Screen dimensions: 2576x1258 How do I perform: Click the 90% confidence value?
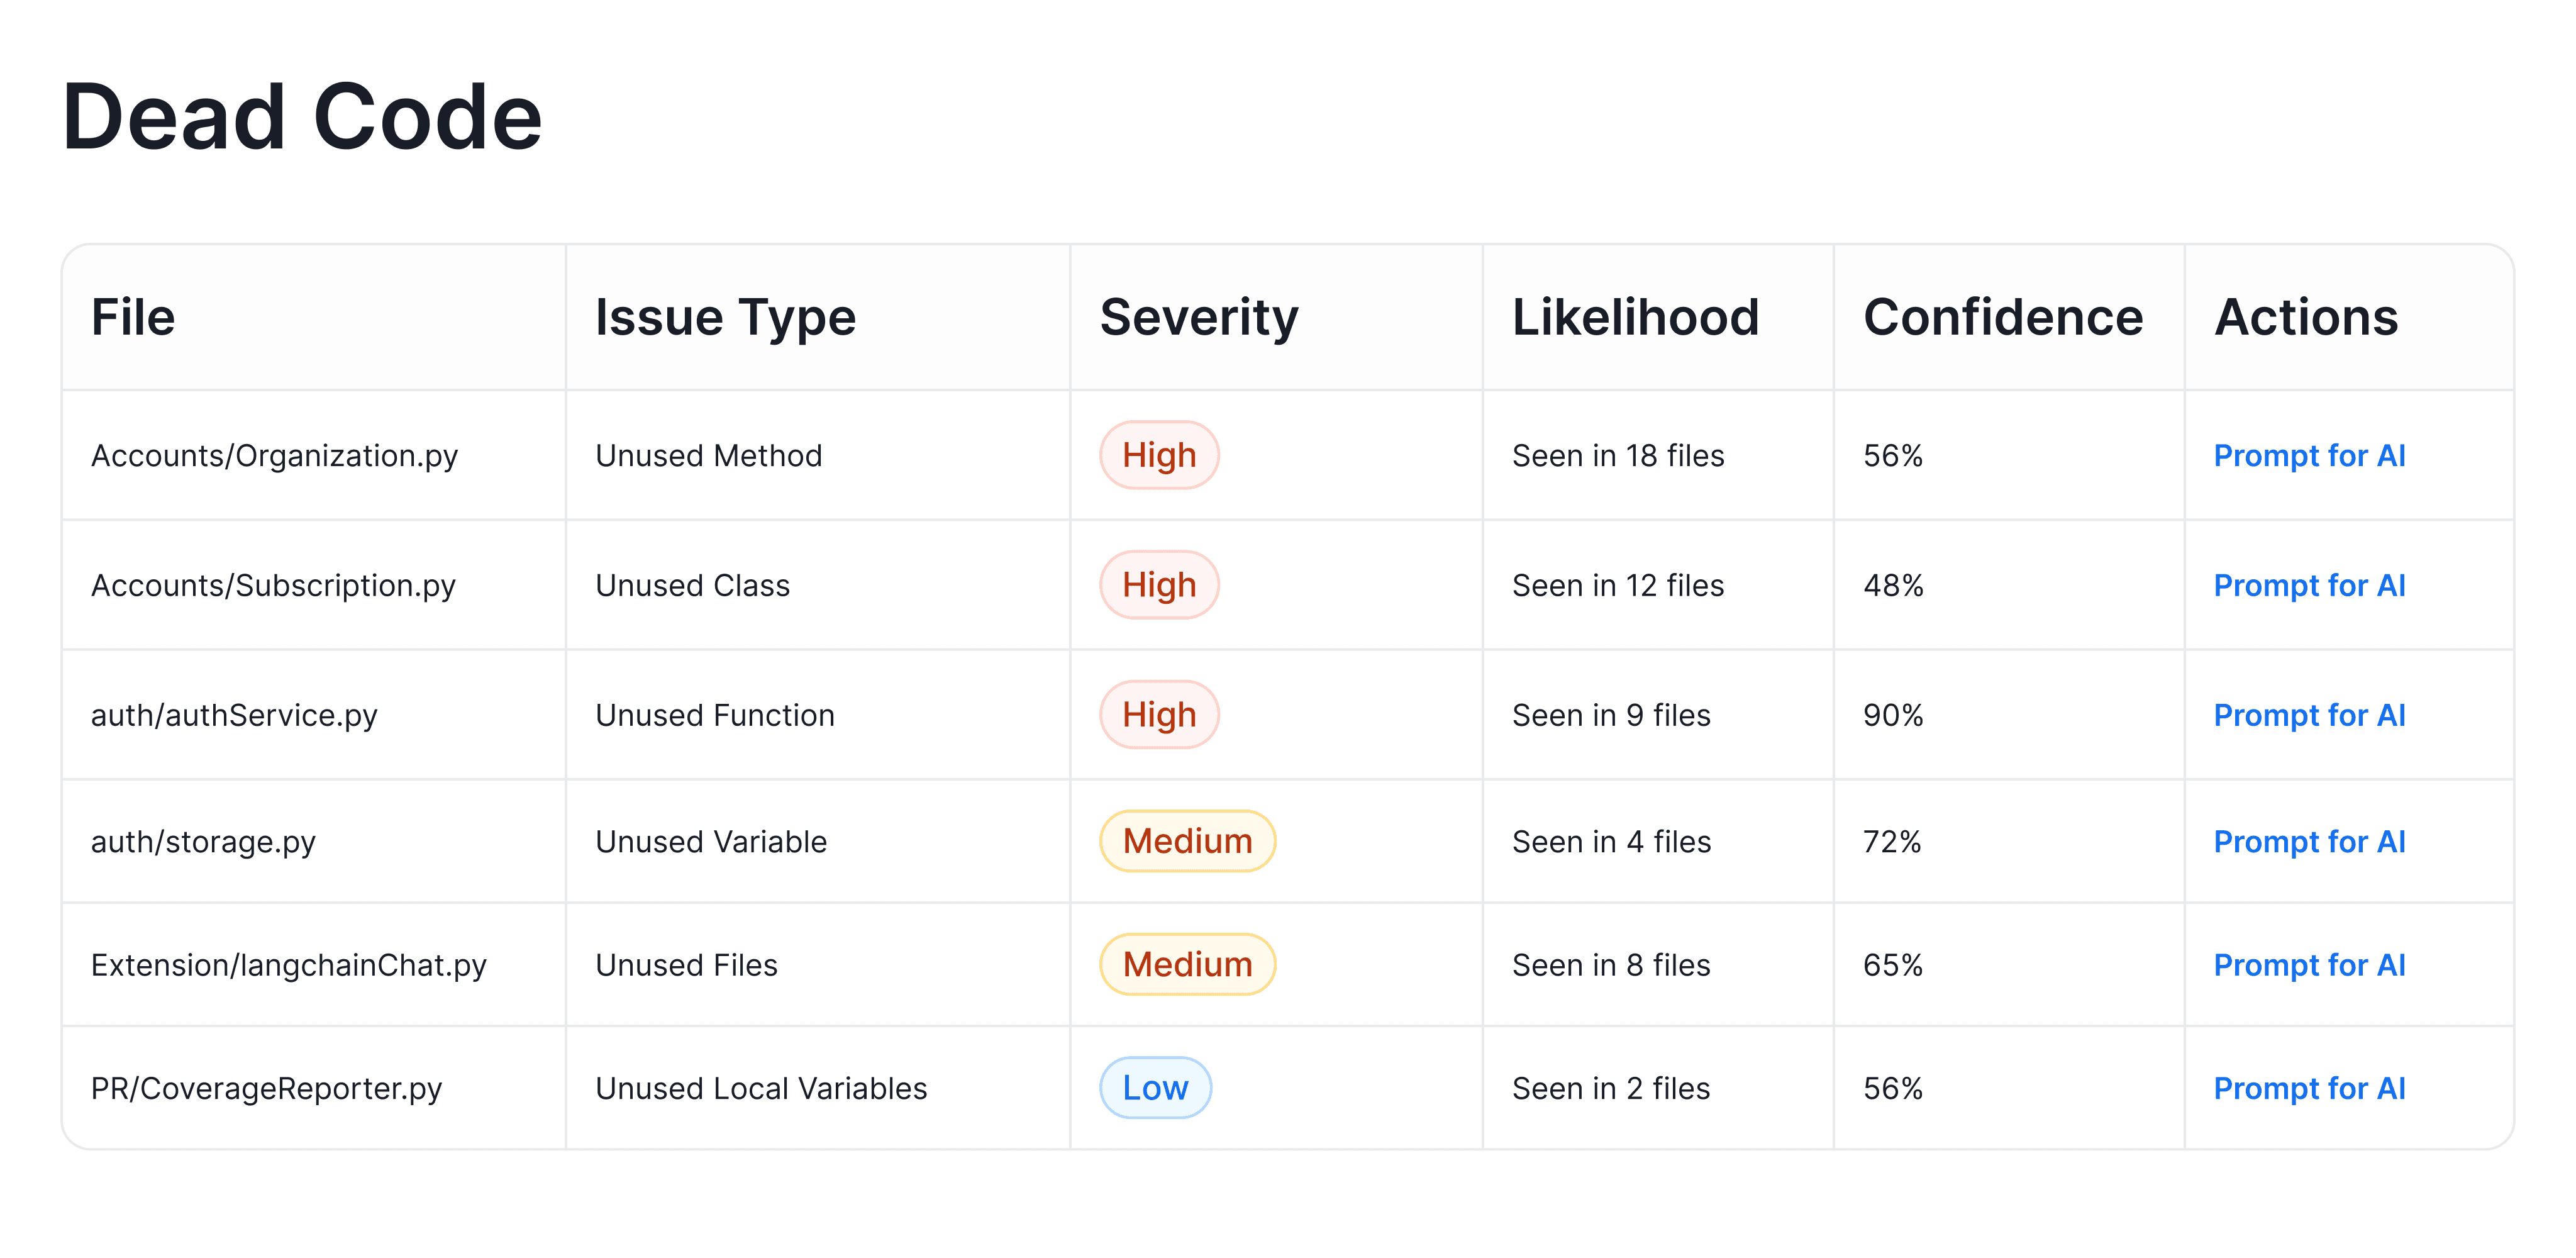1892,716
